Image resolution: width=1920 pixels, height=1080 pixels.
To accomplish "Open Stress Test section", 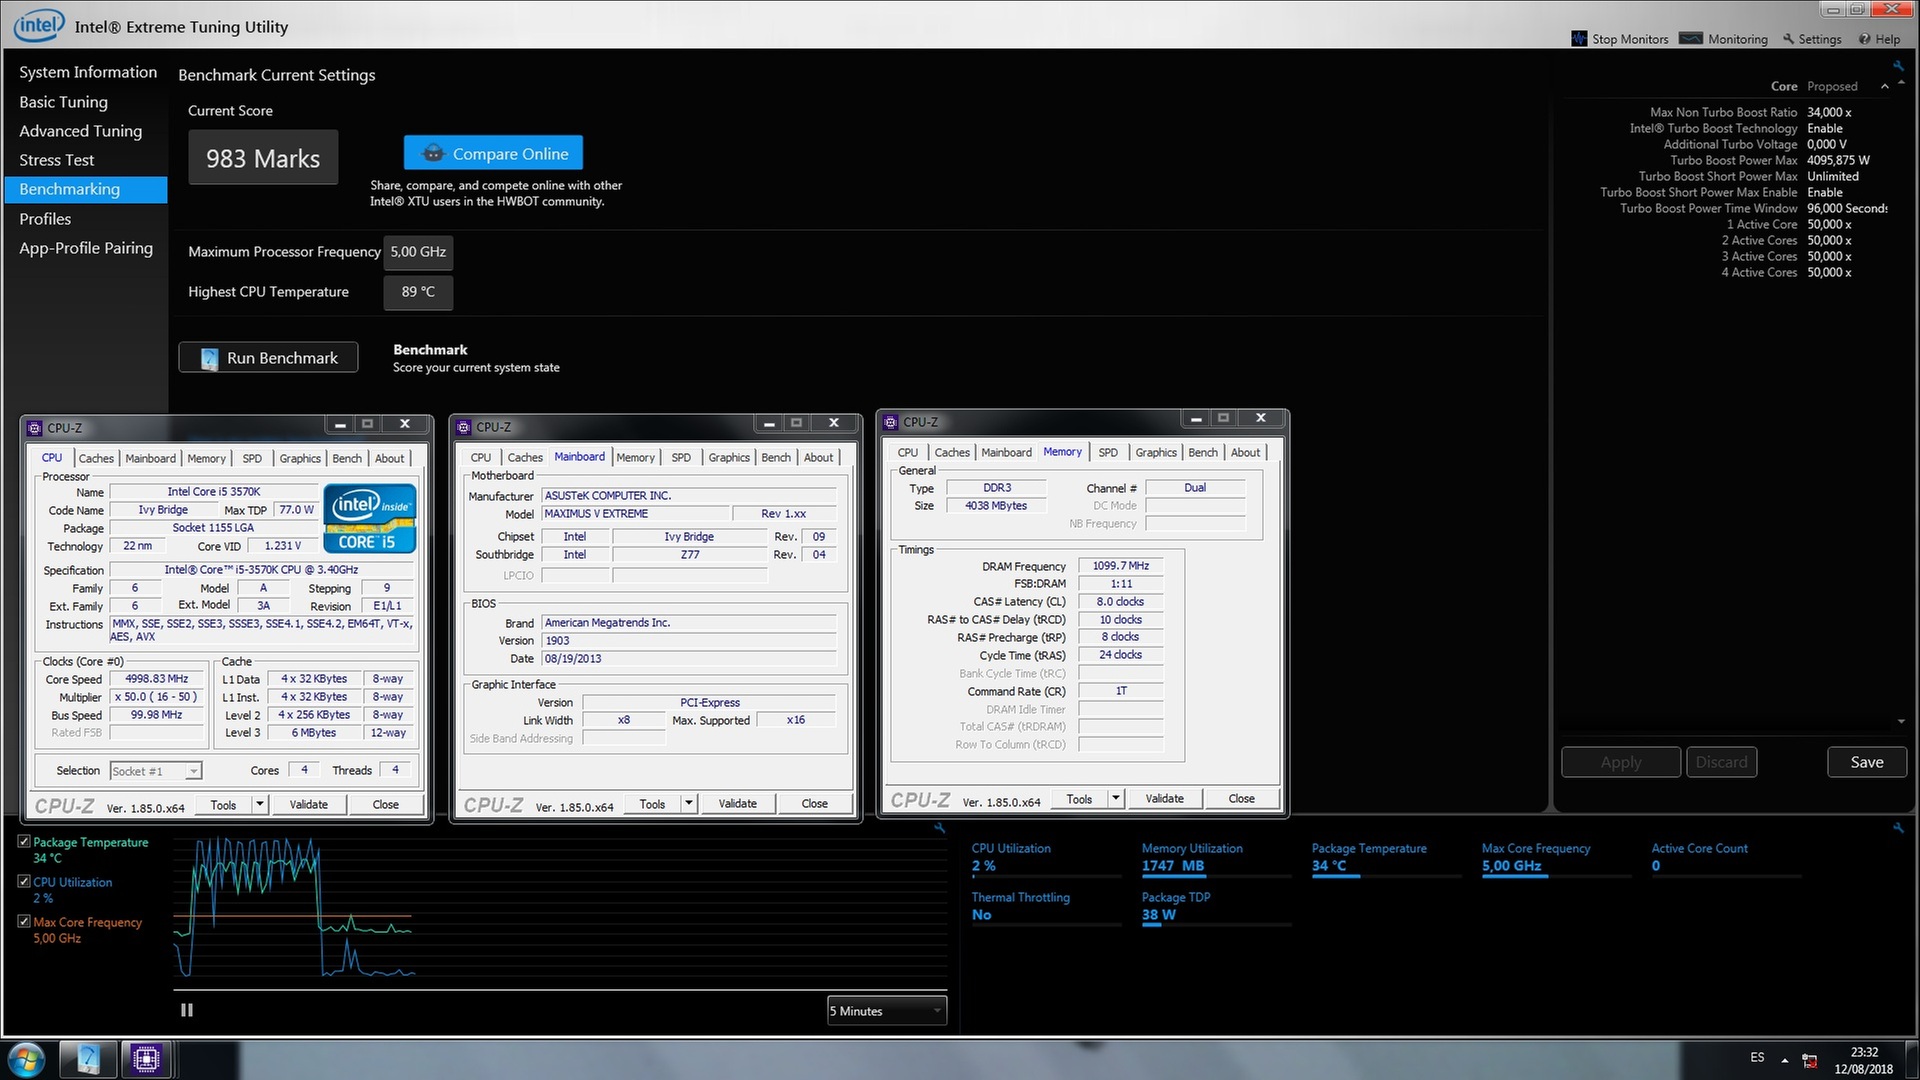I will (56, 160).
